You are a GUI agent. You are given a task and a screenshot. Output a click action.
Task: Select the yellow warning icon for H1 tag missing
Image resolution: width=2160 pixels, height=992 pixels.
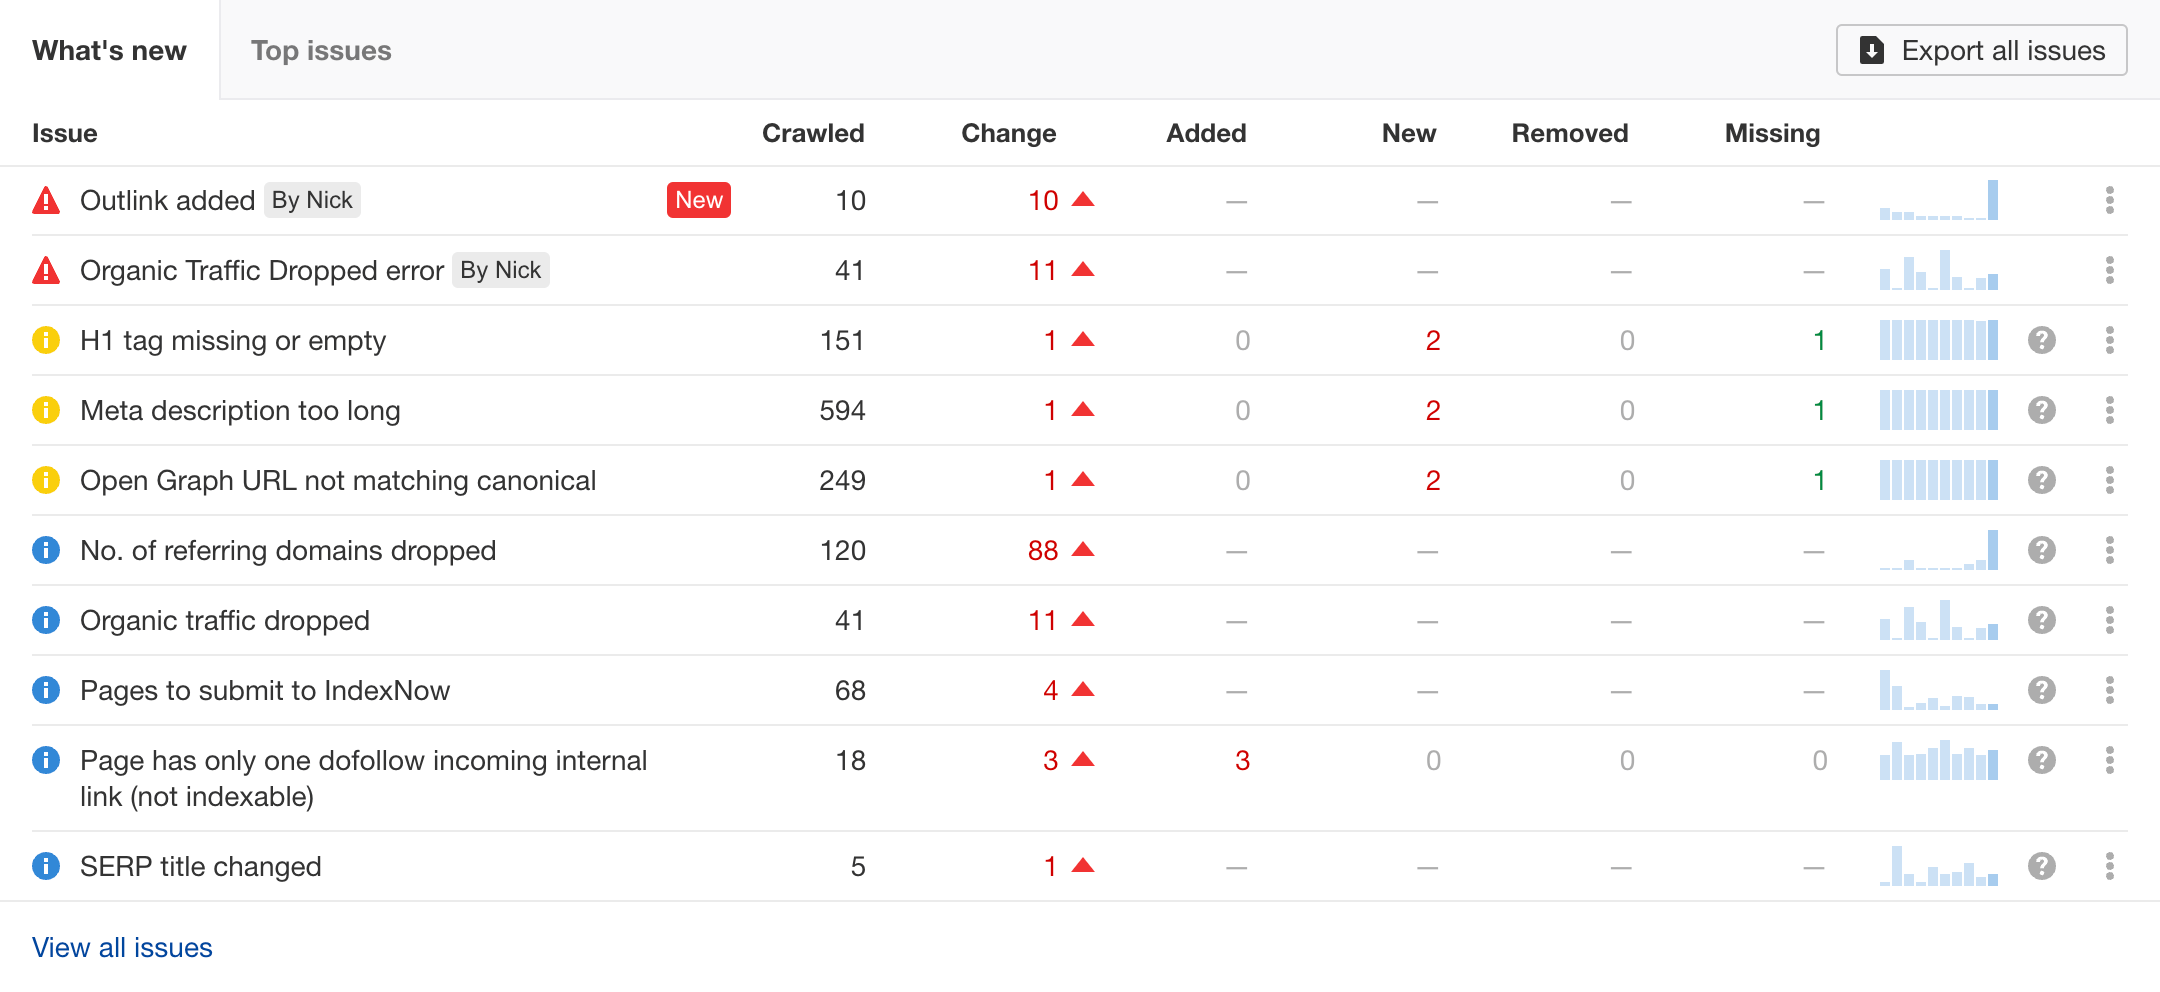tap(45, 340)
